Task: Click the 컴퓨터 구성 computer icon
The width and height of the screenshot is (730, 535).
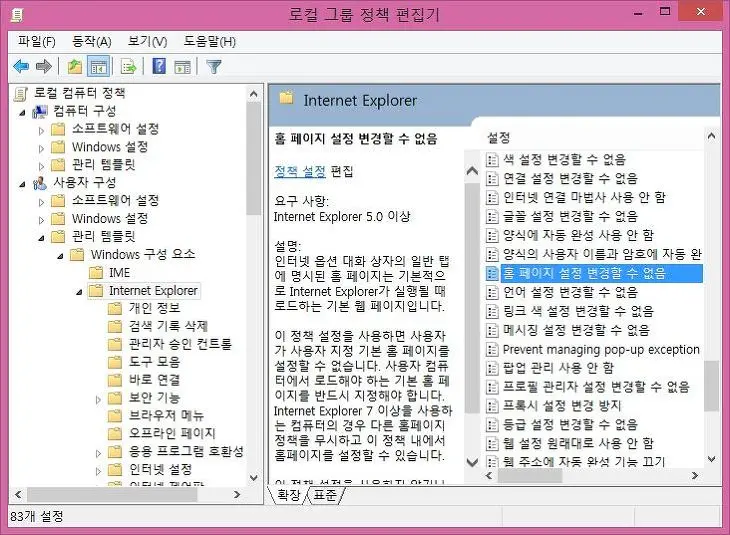Action: [x=40, y=111]
